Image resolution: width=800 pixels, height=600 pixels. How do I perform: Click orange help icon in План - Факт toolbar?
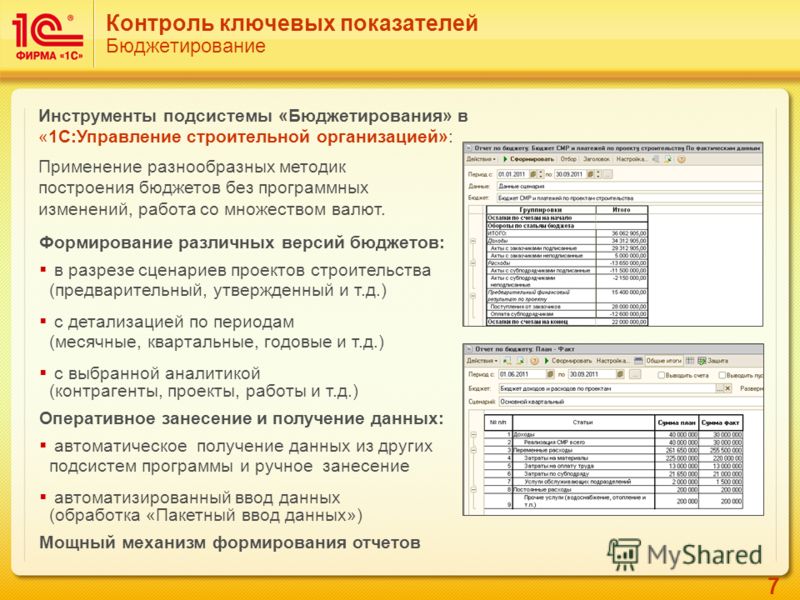tap(534, 361)
